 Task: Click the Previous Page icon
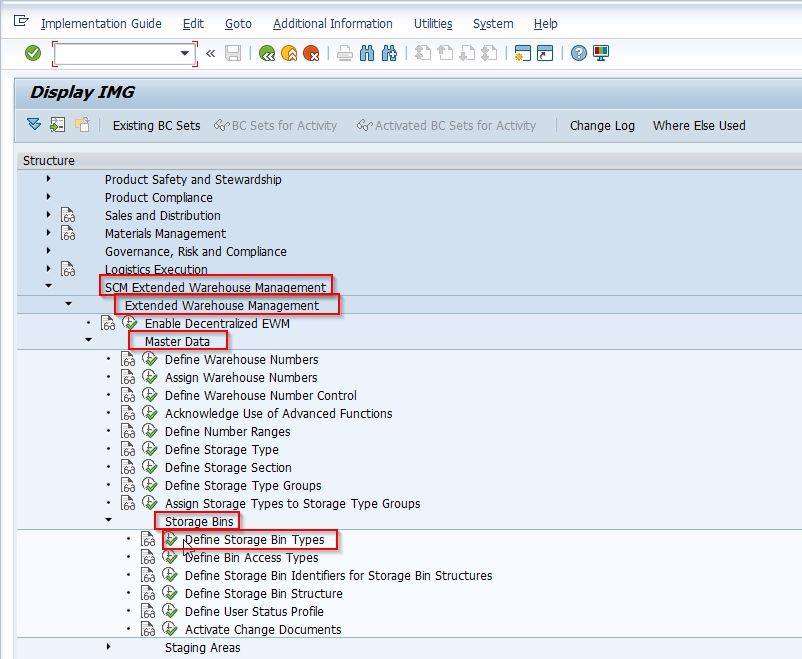coord(445,53)
